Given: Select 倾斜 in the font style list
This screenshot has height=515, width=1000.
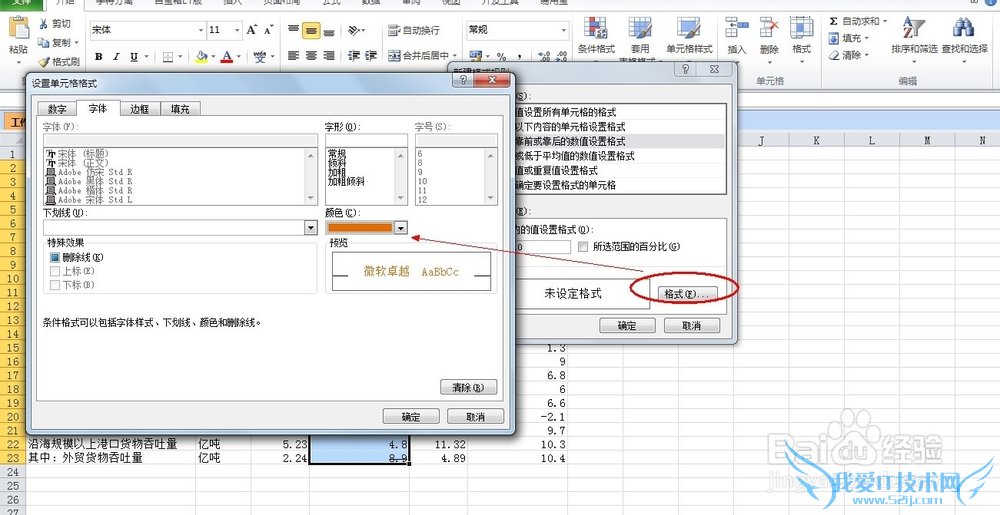Looking at the screenshot, I should pyautogui.click(x=337, y=163).
